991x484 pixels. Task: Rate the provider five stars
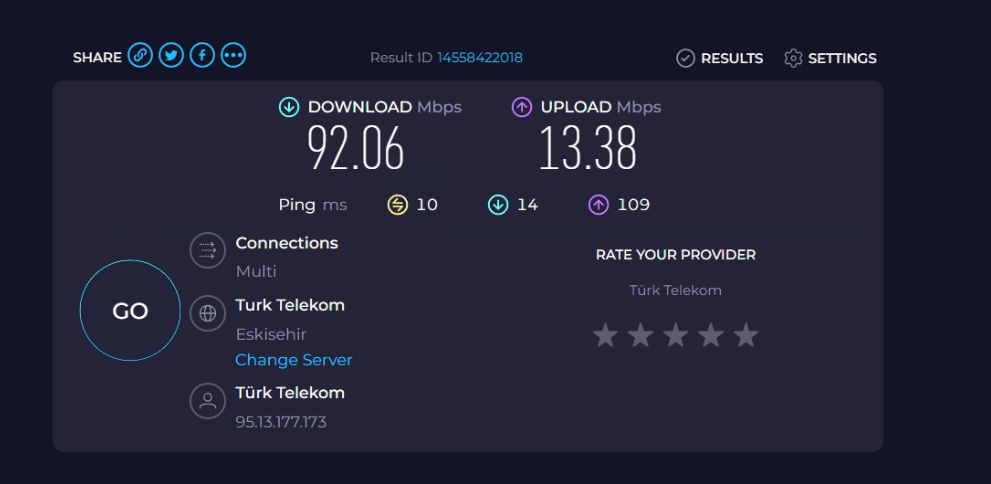pos(745,335)
